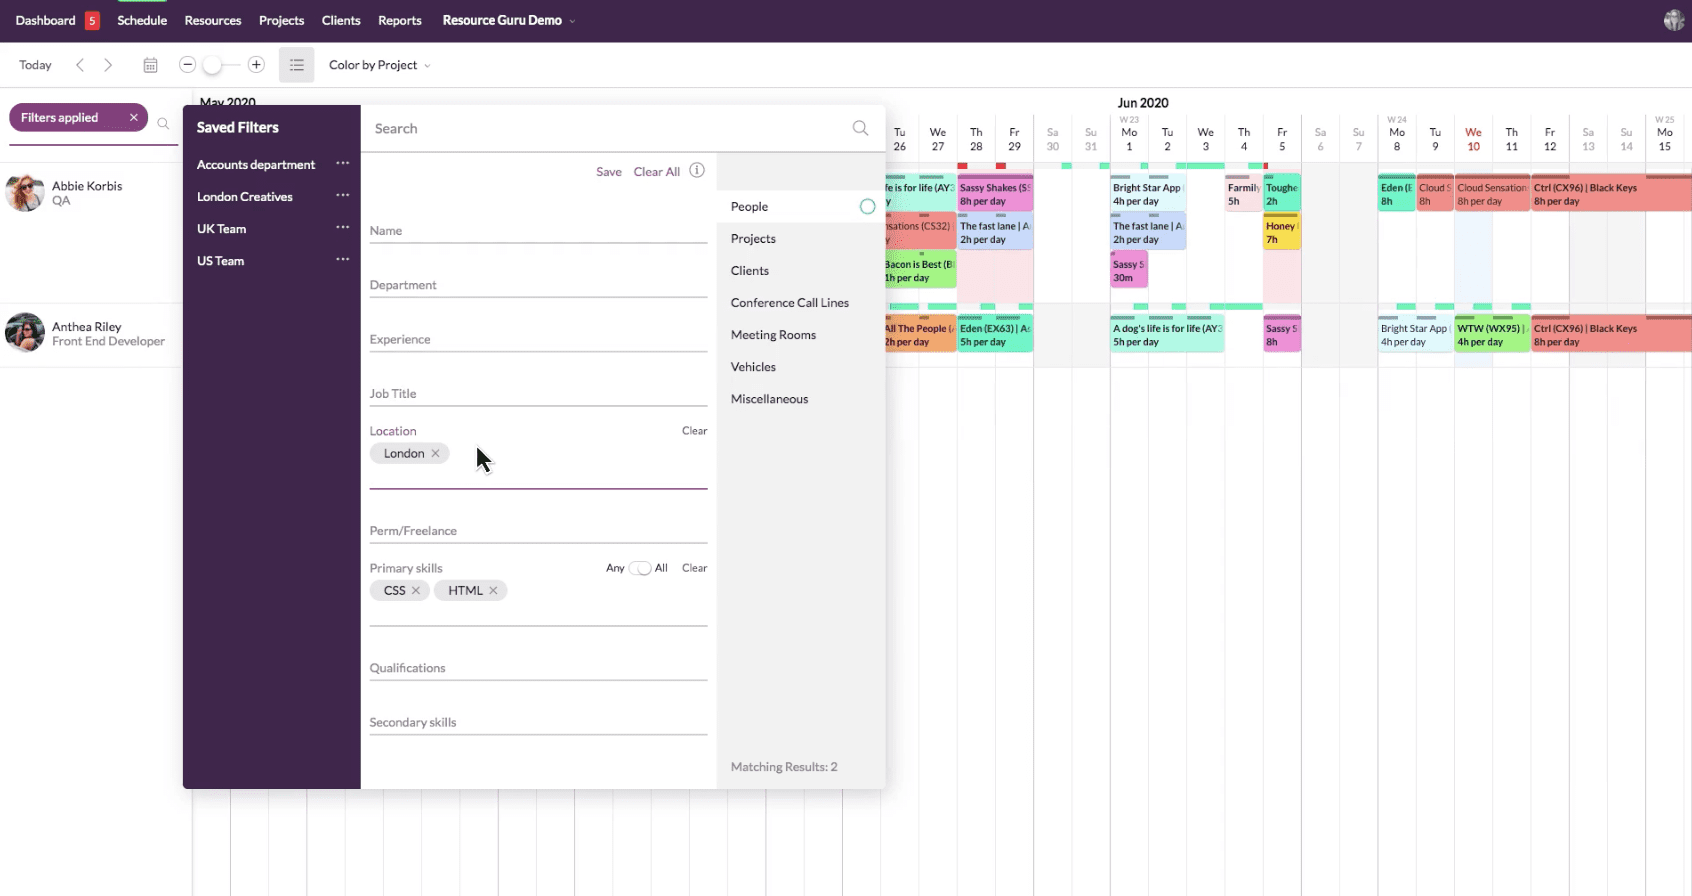
Task: Open options for London Creatives filter
Action: pos(343,195)
